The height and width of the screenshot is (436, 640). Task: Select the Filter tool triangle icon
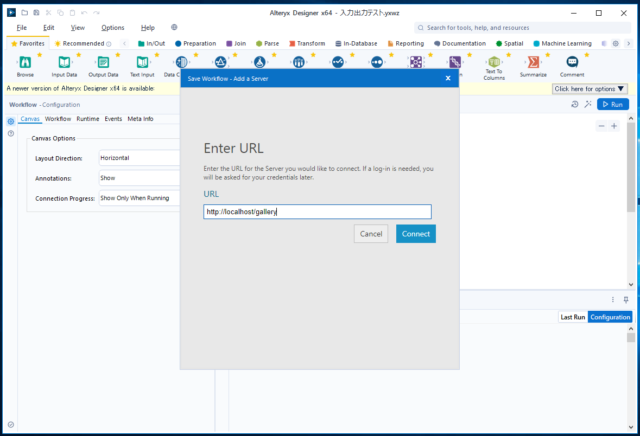click(x=220, y=62)
